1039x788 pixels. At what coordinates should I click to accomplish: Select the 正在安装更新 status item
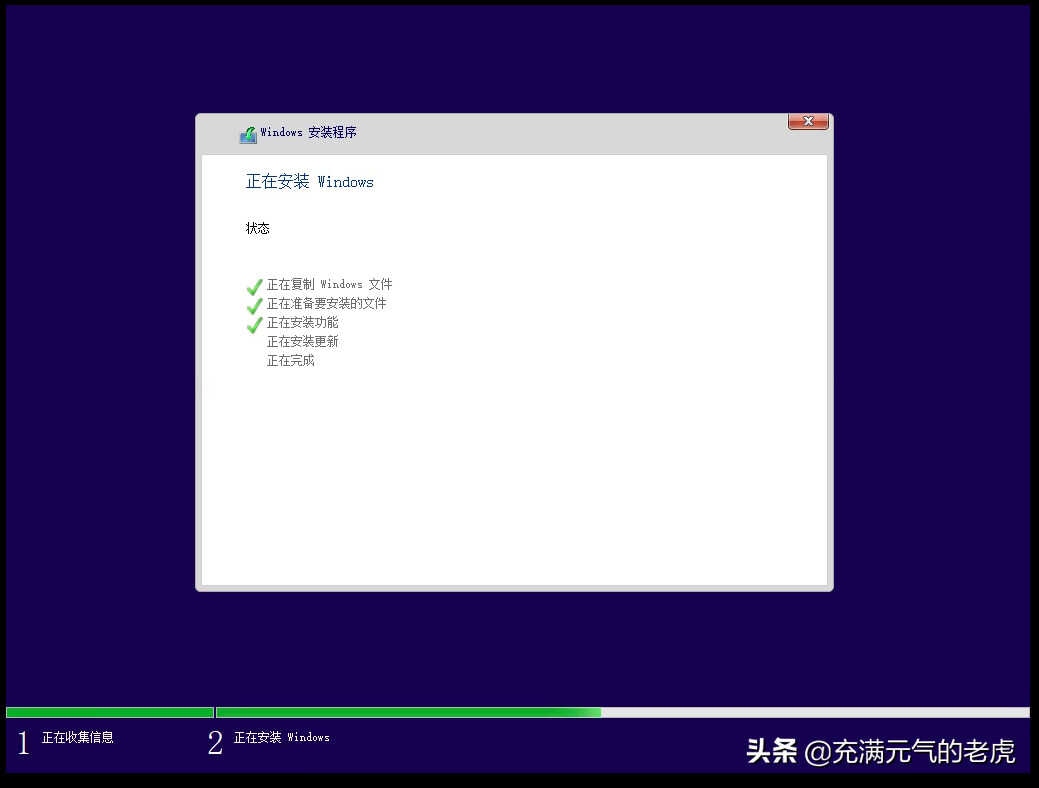302,342
